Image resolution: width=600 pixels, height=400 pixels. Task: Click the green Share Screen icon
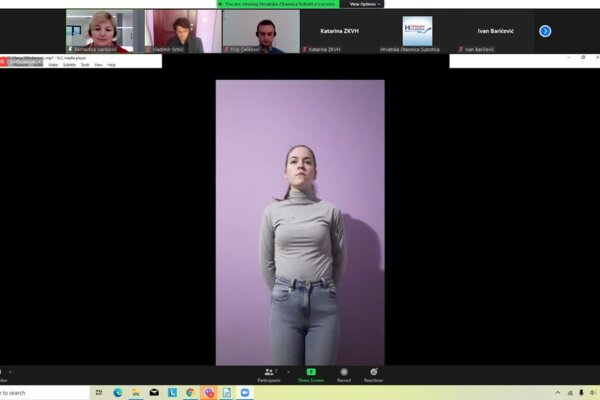pos(311,374)
